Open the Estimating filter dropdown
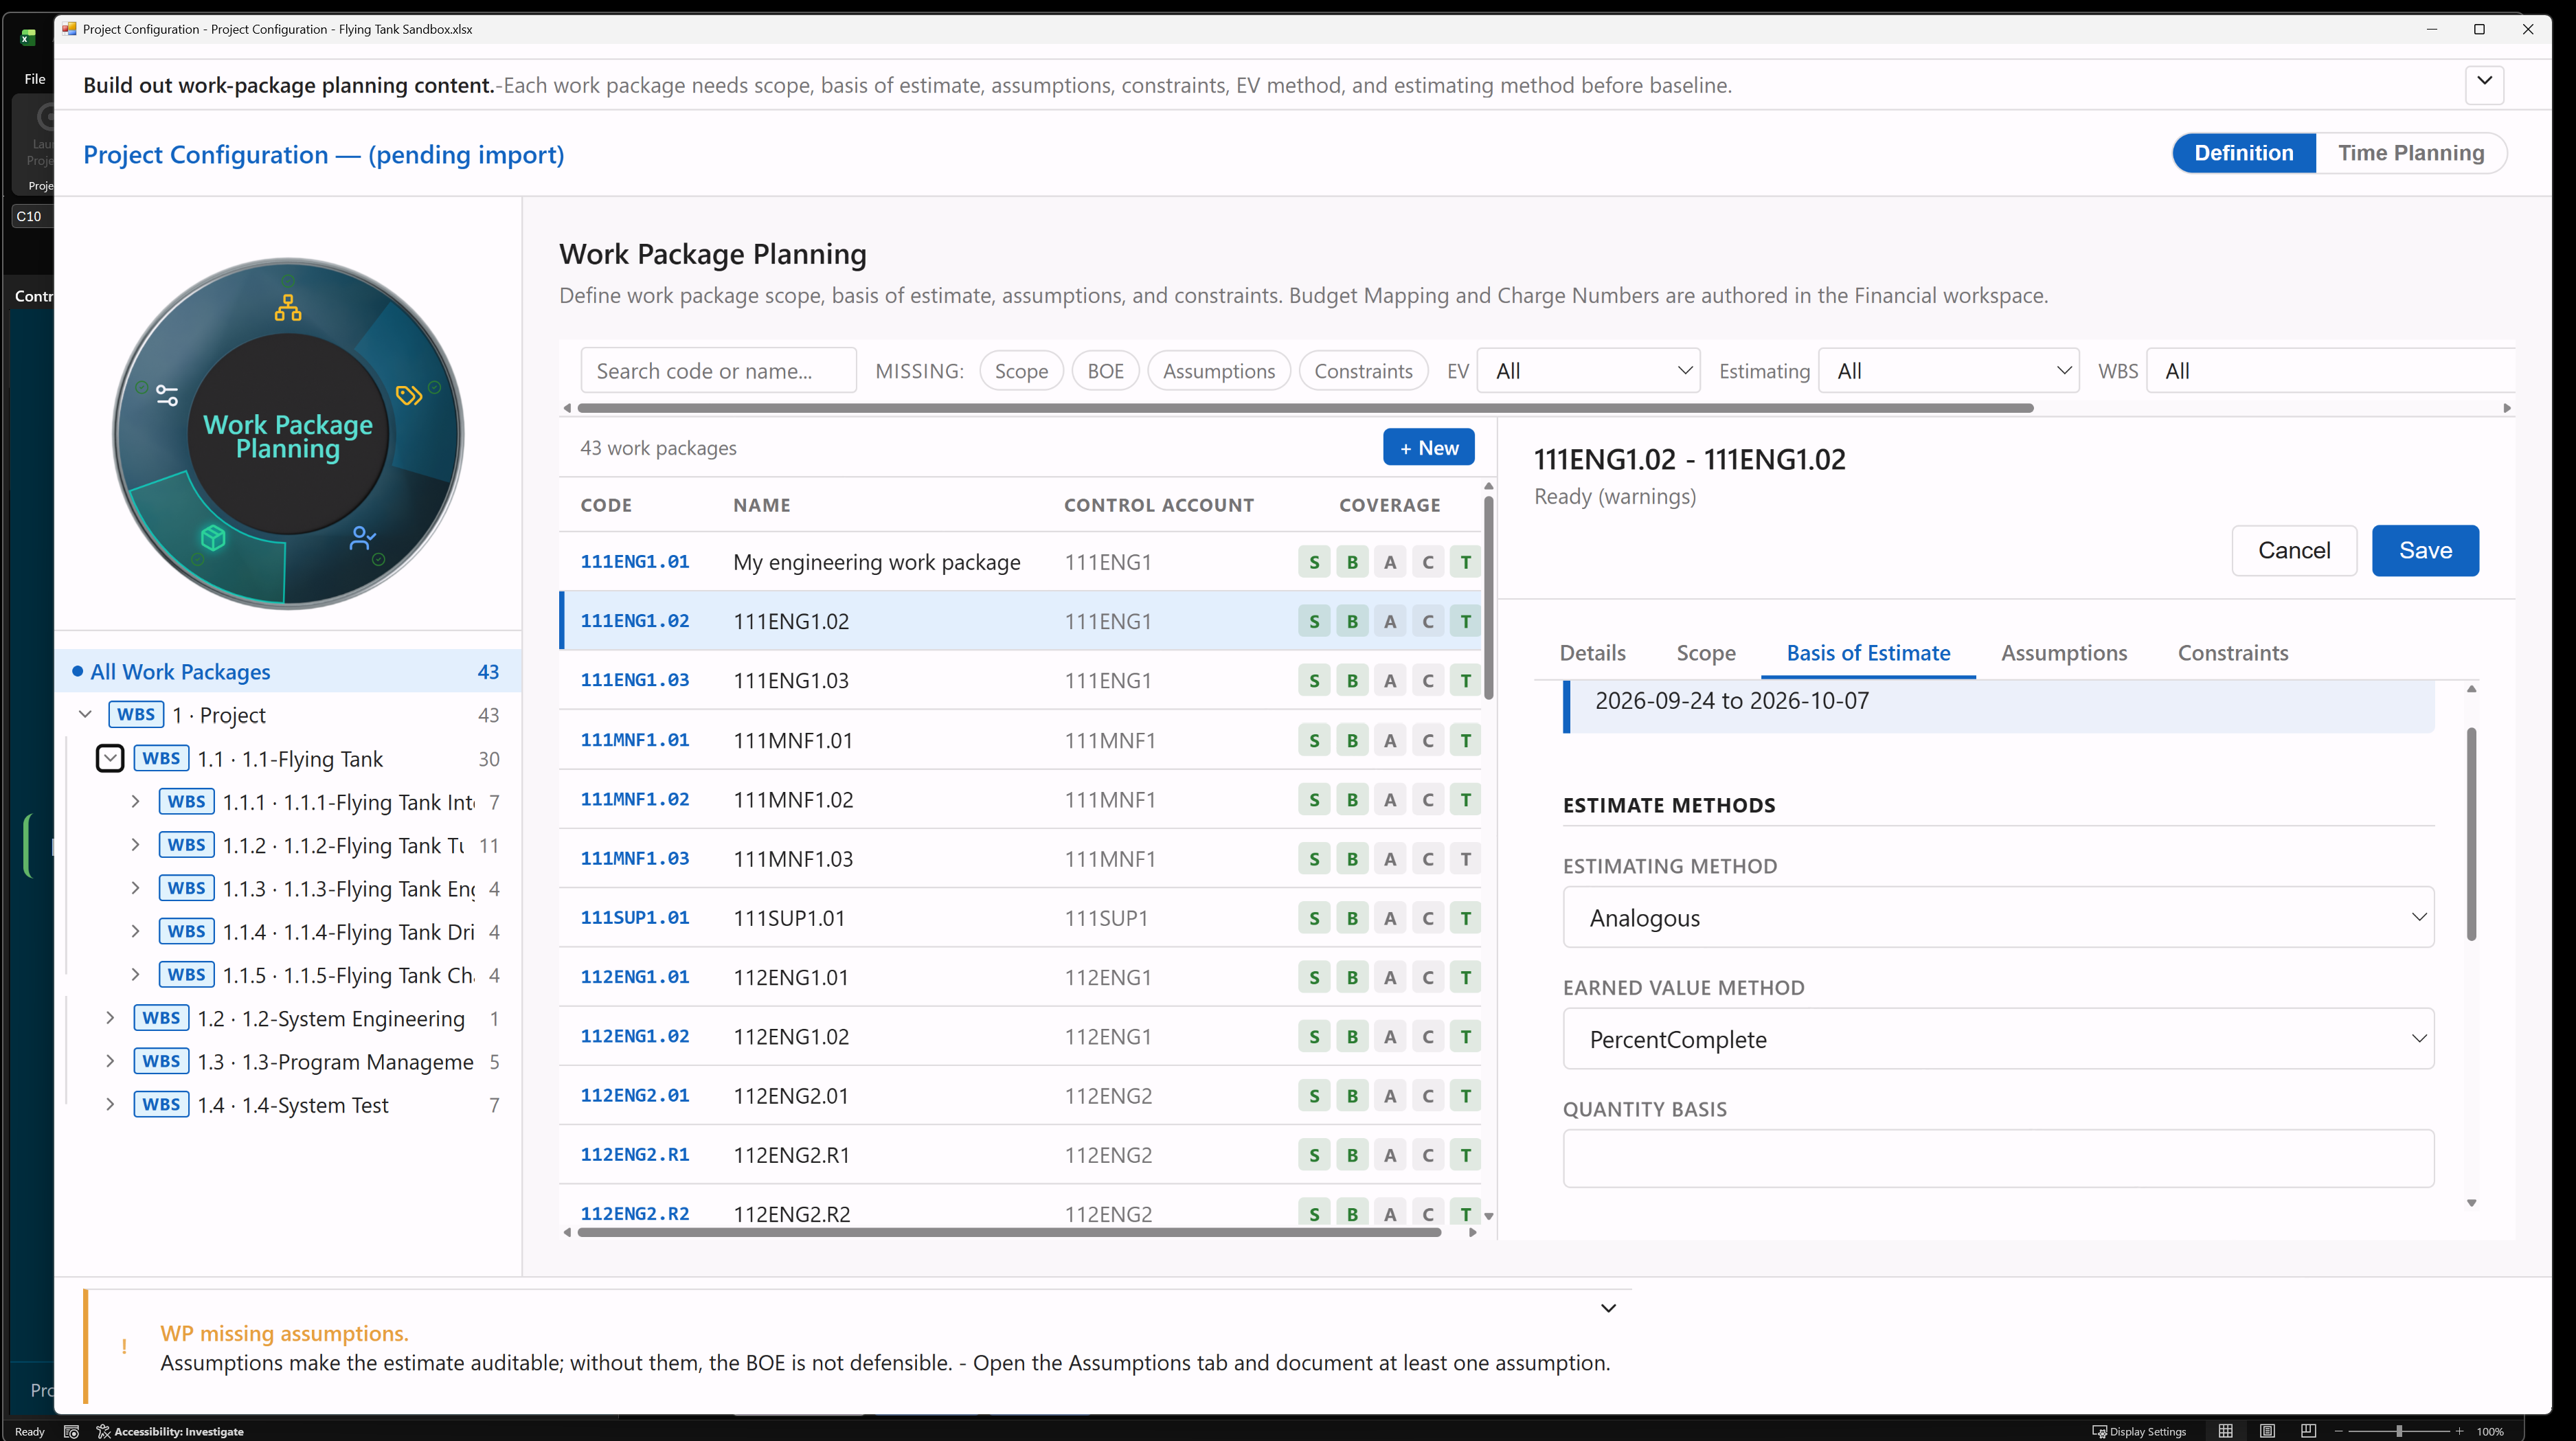The height and width of the screenshot is (1441, 2576). (1948, 371)
